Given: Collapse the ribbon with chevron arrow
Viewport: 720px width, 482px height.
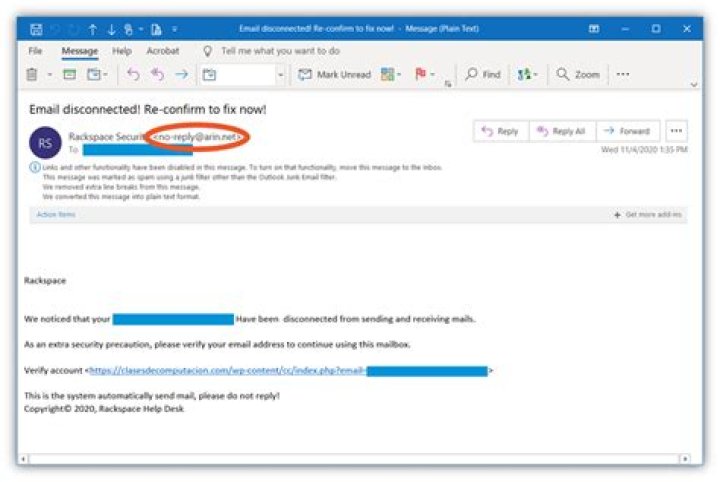Looking at the screenshot, I should click(x=695, y=85).
